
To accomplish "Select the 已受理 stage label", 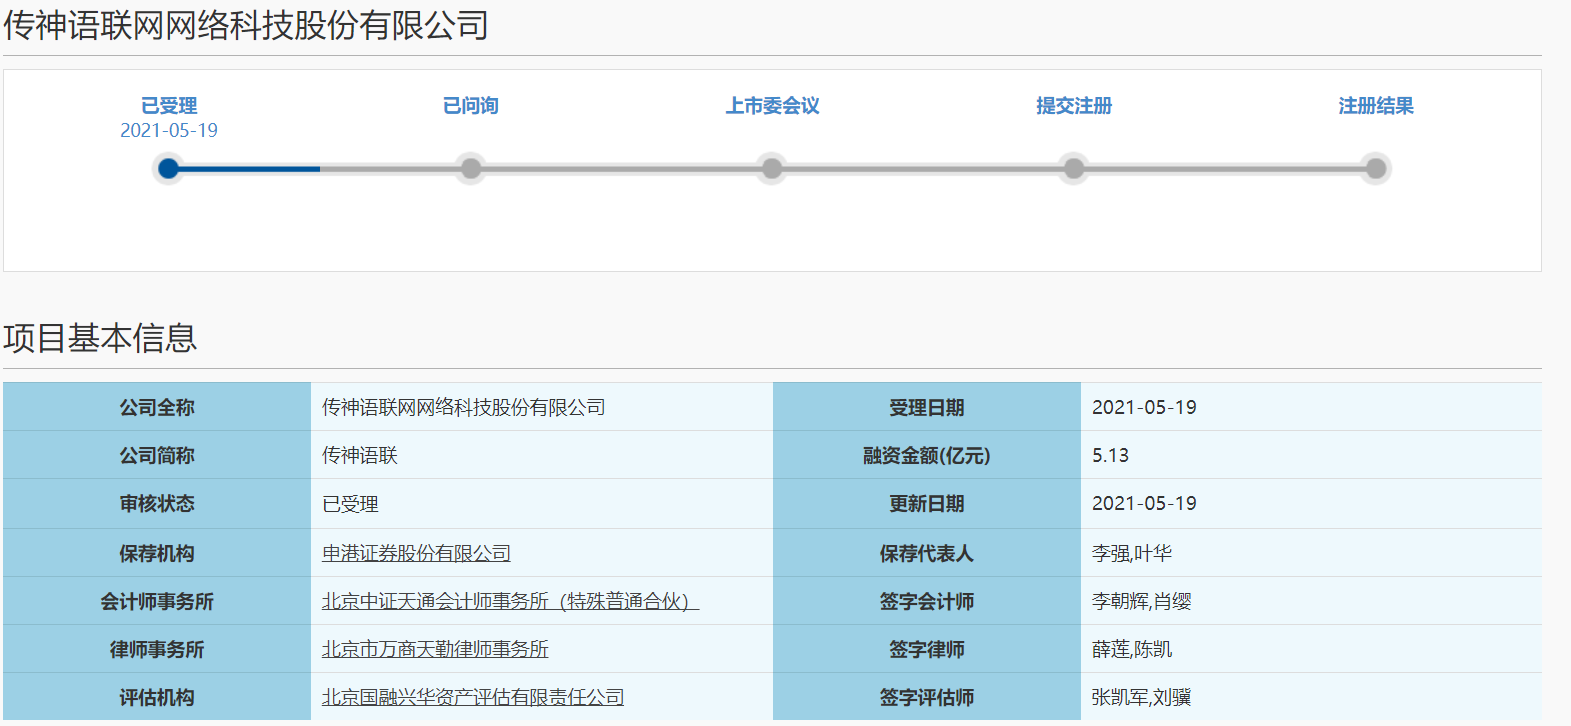I will (x=169, y=106).
